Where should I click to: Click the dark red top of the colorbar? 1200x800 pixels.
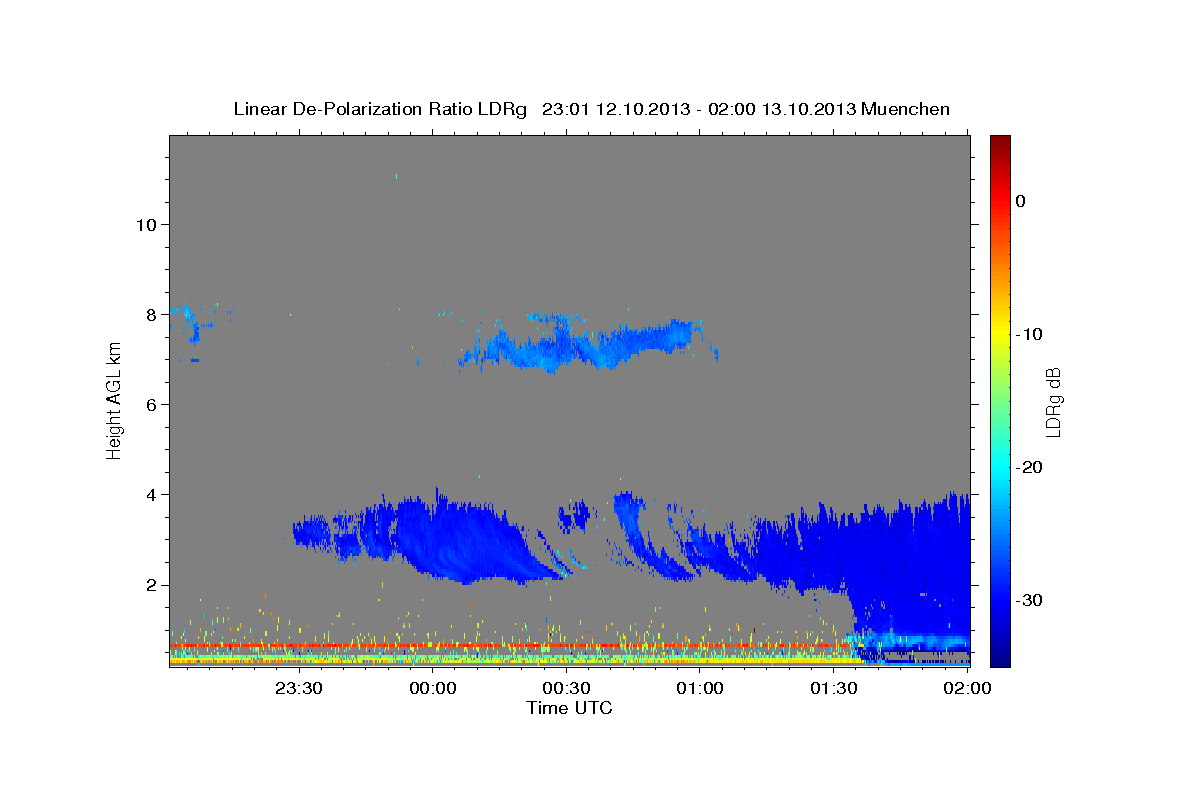pos(1000,143)
